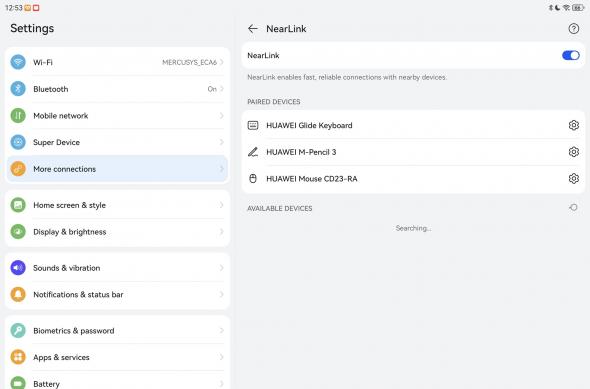The image size is (590, 389).
Task: Turn off the NearLink switch
Action: [x=570, y=55]
